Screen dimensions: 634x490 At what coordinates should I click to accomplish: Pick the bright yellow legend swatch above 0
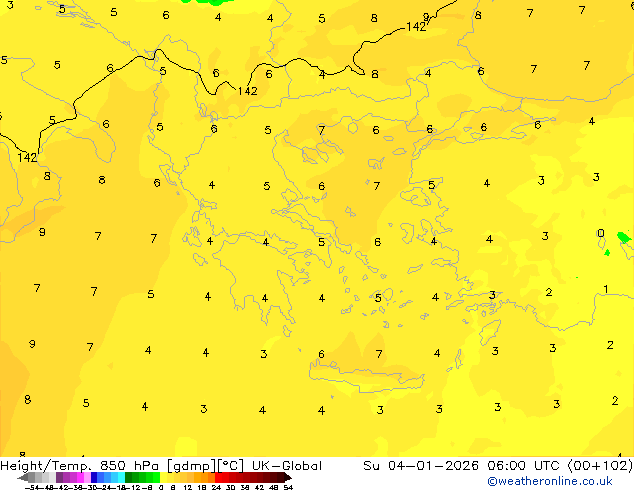coord(163,478)
